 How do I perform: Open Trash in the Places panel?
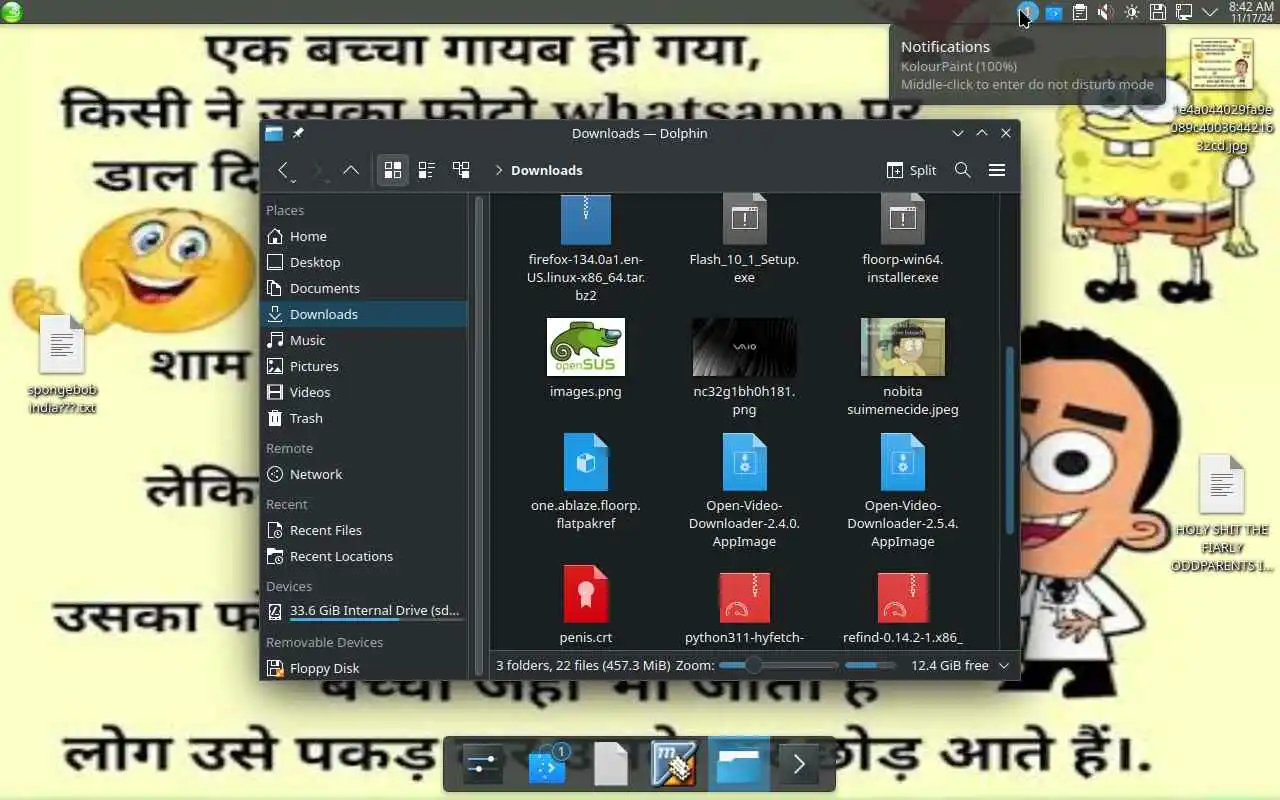click(363, 418)
